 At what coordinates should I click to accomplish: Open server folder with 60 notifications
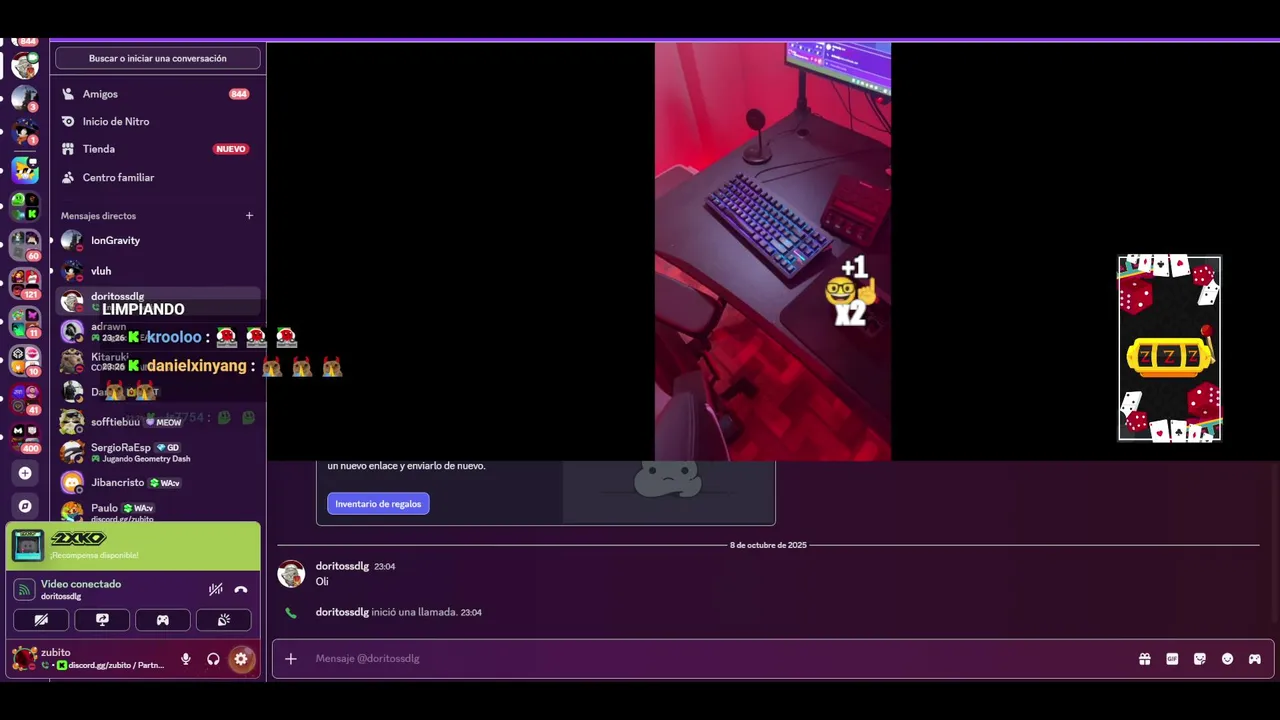(x=25, y=243)
